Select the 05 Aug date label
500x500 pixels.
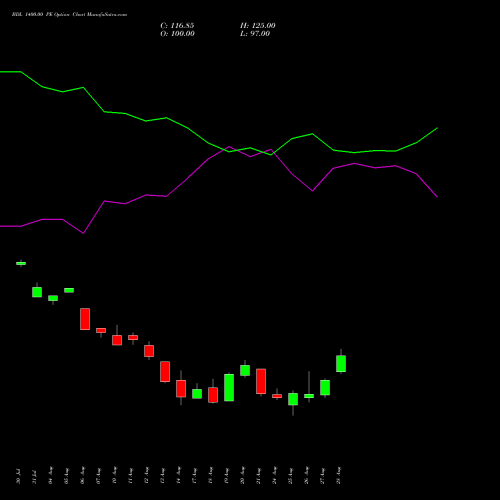coord(66,475)
